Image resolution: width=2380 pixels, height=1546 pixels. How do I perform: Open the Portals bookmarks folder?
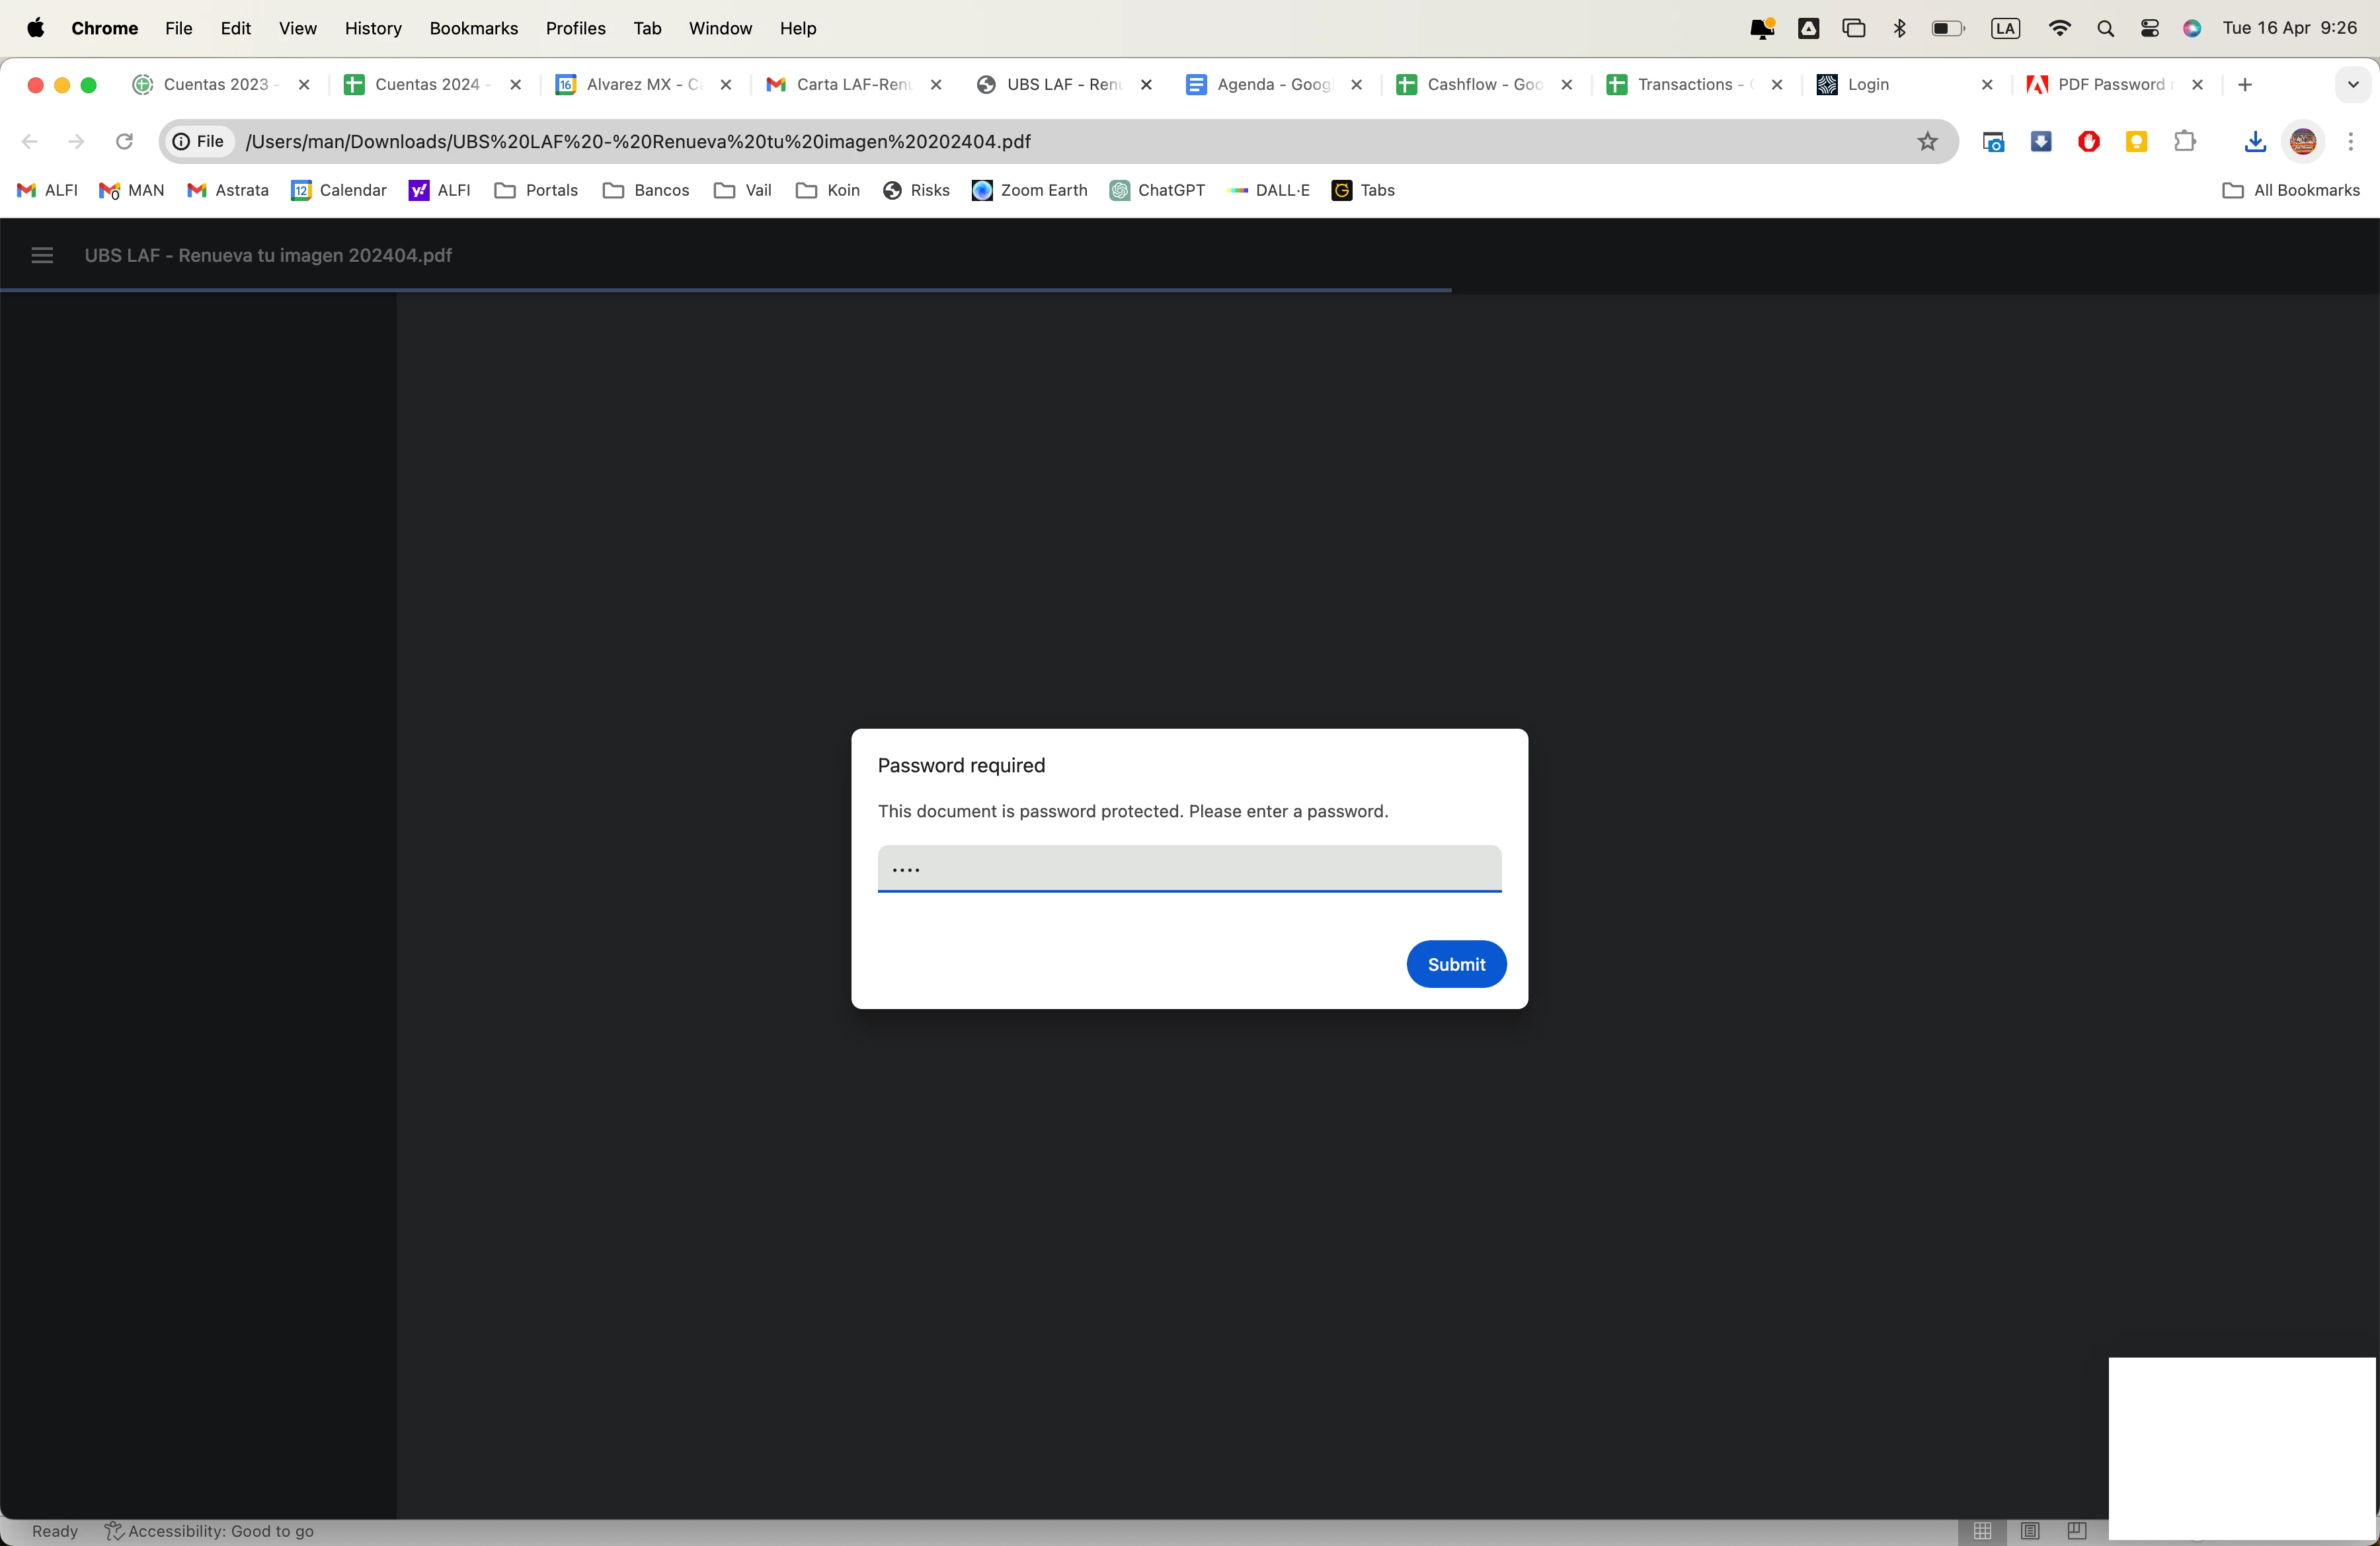click(x=536, y=190)
